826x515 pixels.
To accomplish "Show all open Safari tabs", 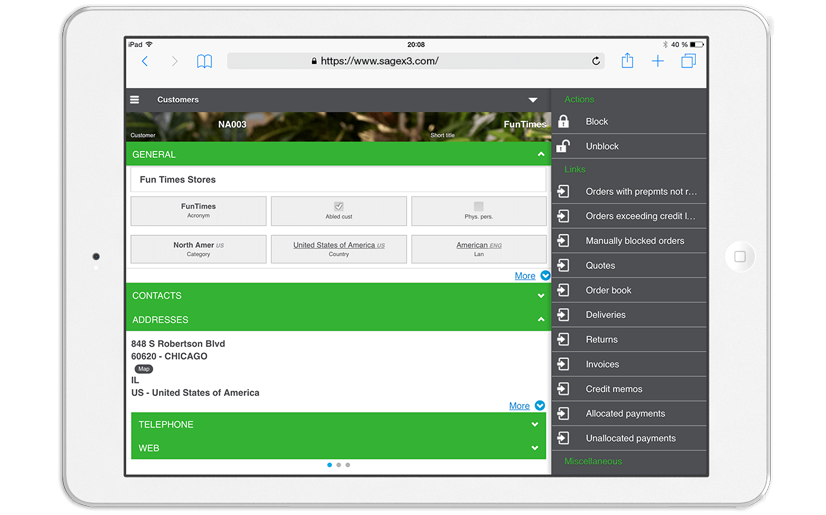I will [x=689, y=61].
